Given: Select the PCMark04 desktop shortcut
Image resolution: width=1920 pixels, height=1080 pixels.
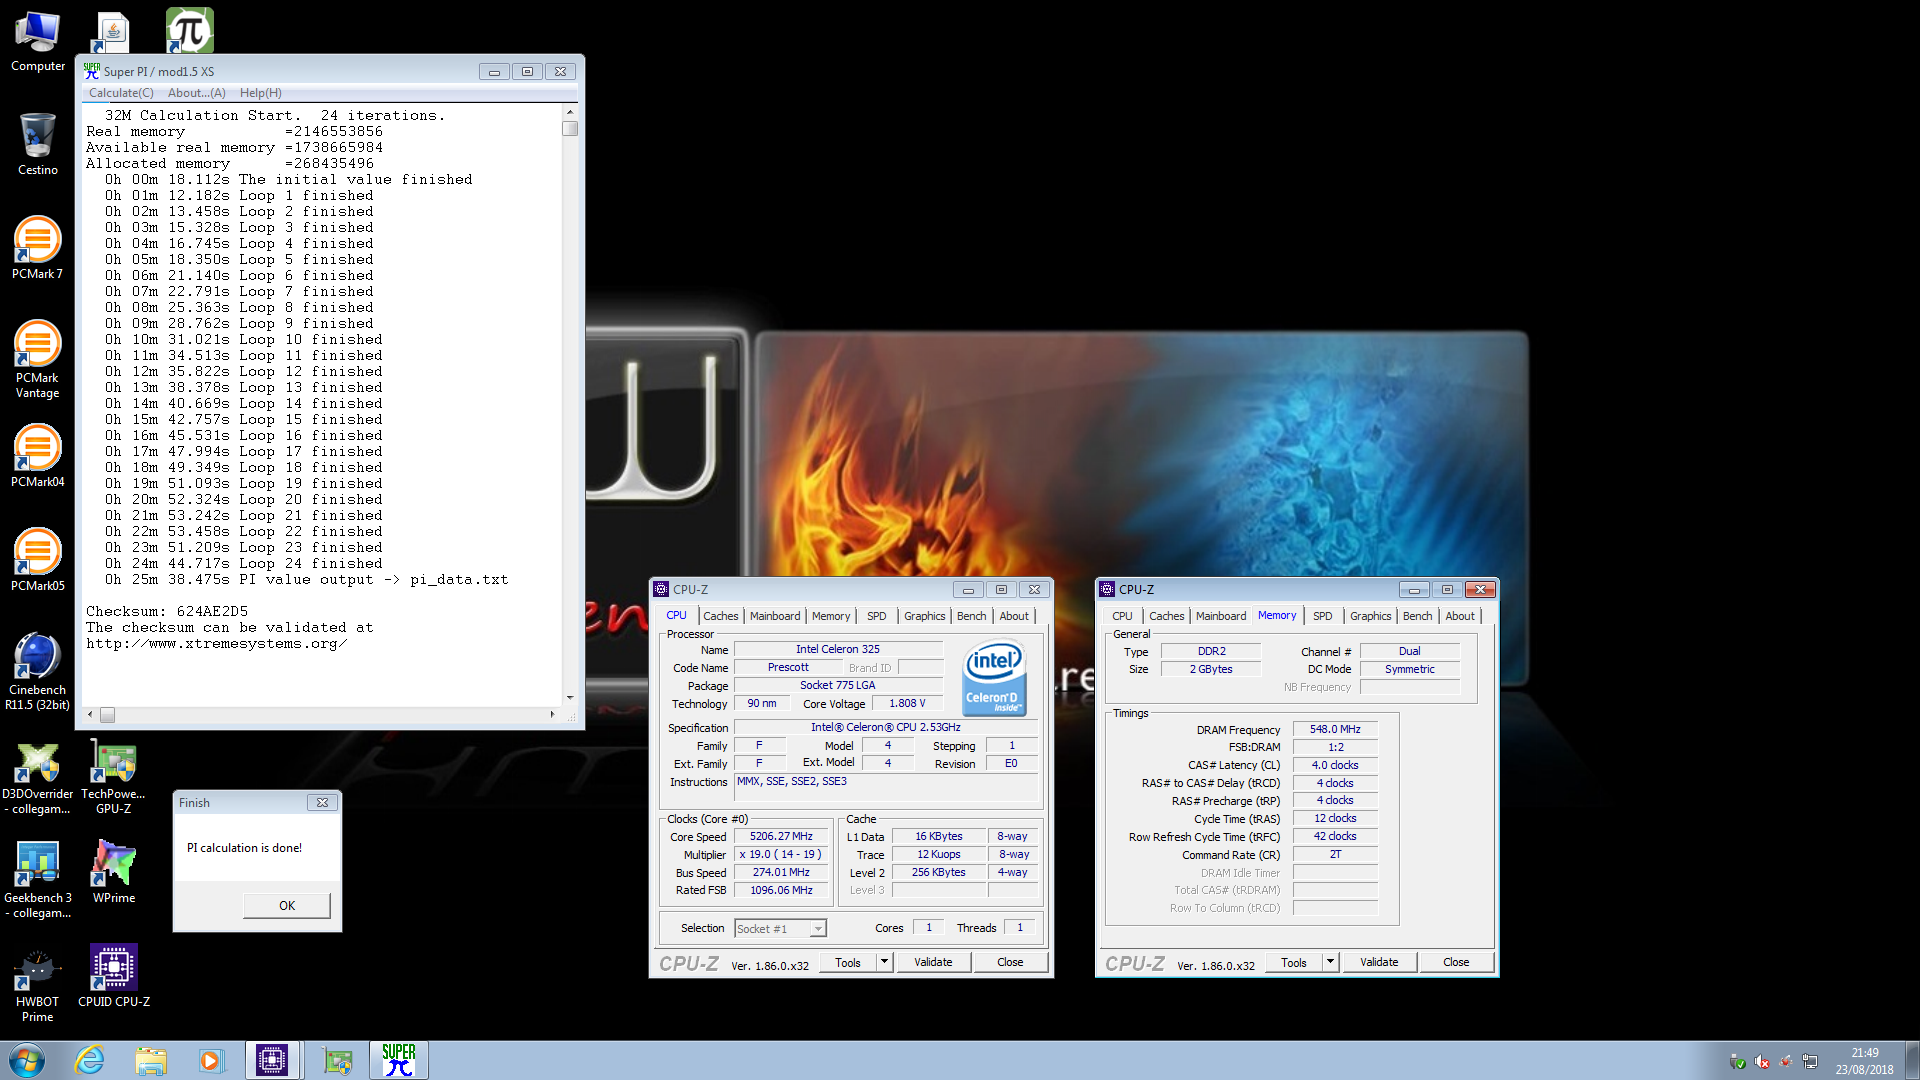Looking at the screenshot, I should point(38,456).
